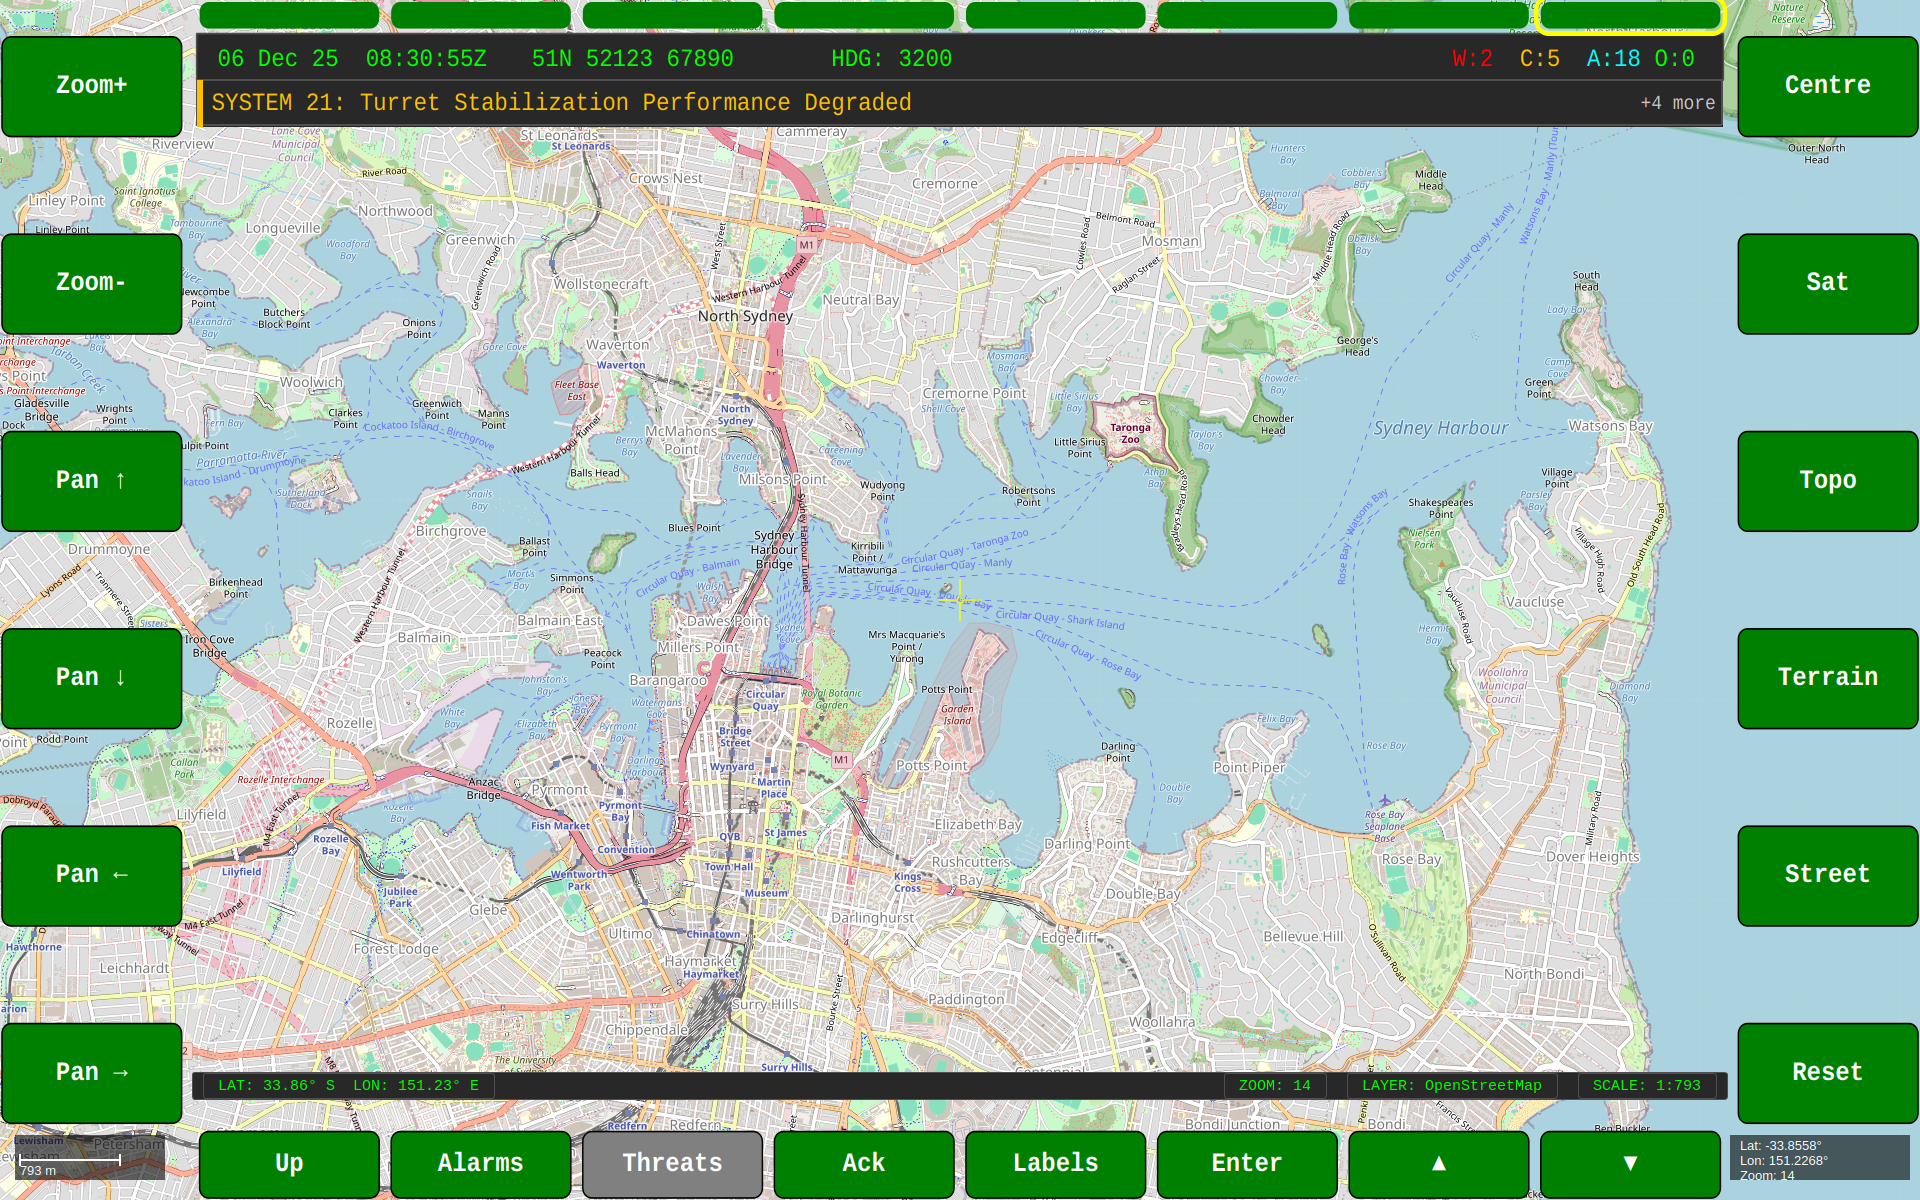
Task: Select the Street map layer
Action: pyautogui.click(x=1827, y=875)
